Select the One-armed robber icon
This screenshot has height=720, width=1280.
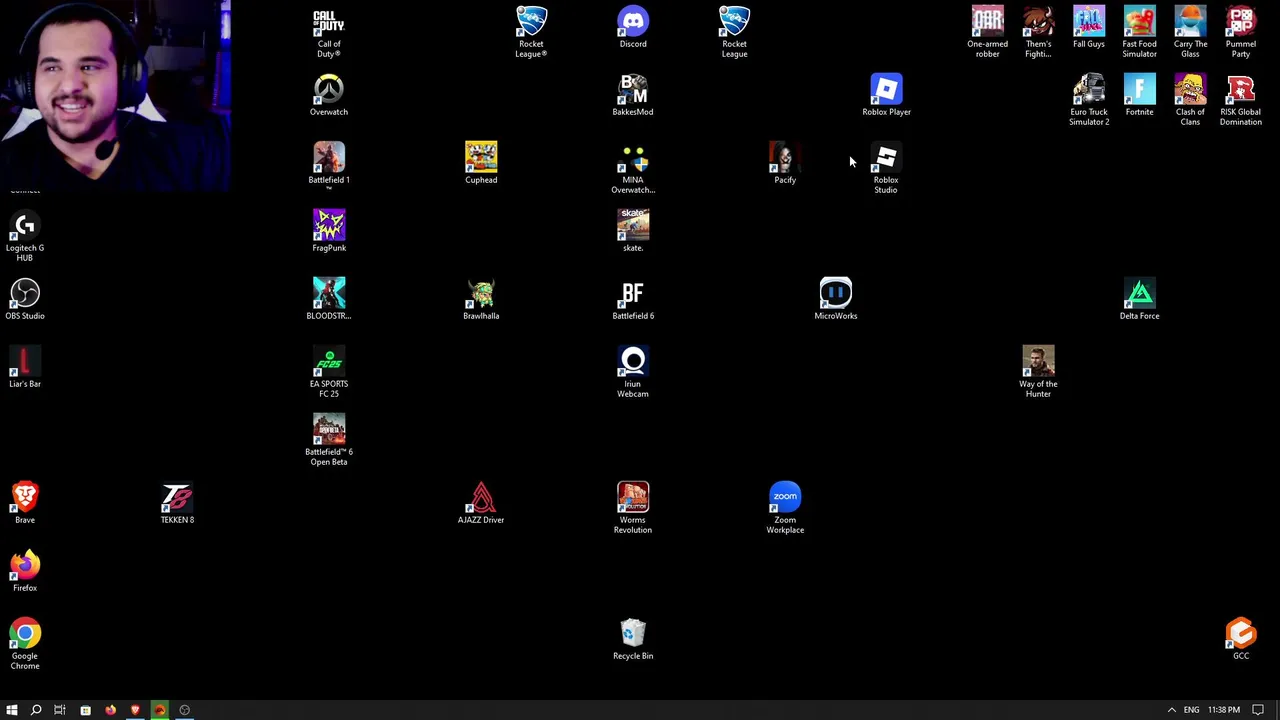pyautogui.click(x=988, y=32)
